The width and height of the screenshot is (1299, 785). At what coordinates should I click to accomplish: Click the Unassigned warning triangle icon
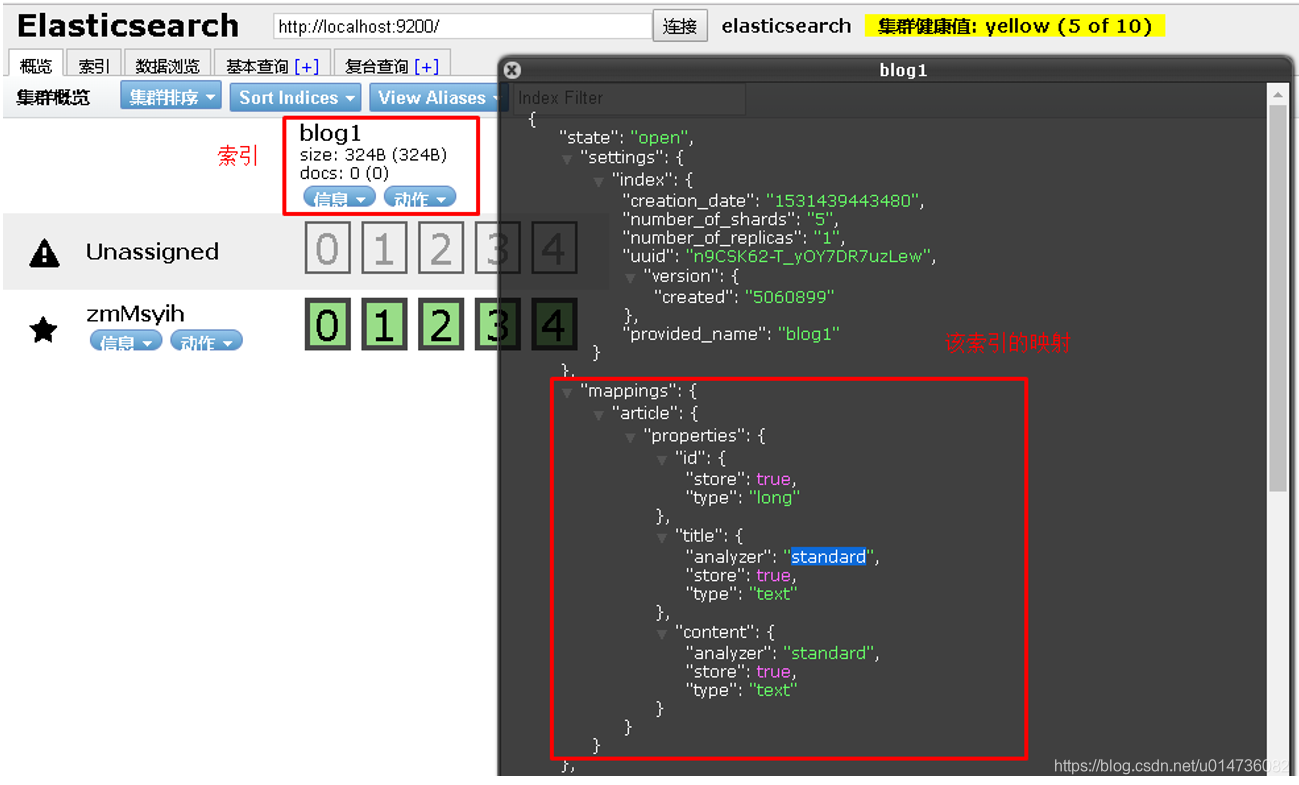coord(45,254)
